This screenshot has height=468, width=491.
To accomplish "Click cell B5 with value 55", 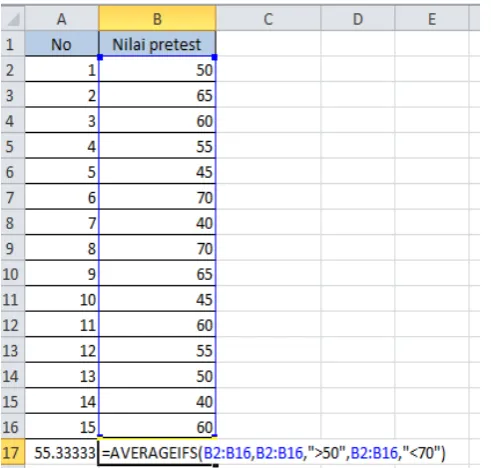I will [157, 146].
